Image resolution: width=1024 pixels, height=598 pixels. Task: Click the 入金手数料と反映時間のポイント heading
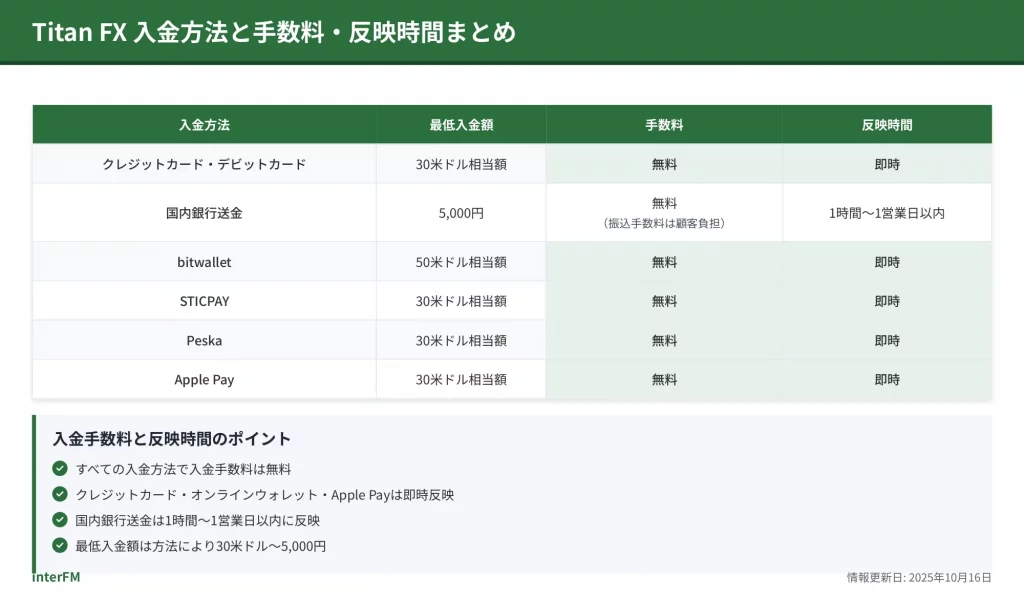(x=172, y=439)
